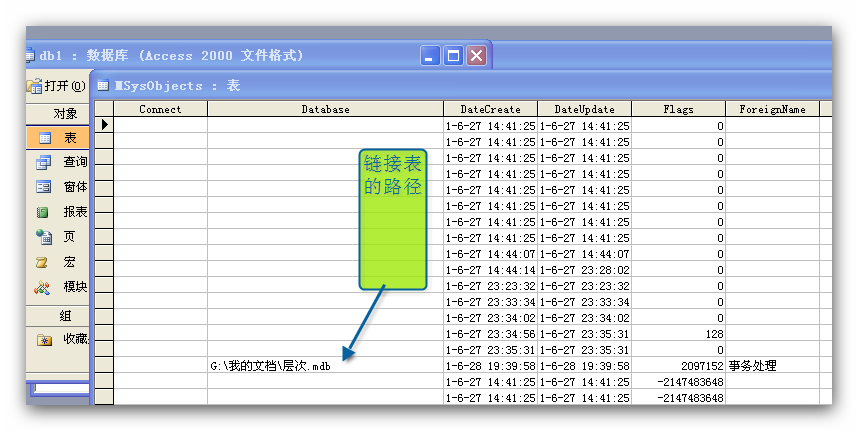
Task: Click the 对象 objects header button
Action: (57, 114)
